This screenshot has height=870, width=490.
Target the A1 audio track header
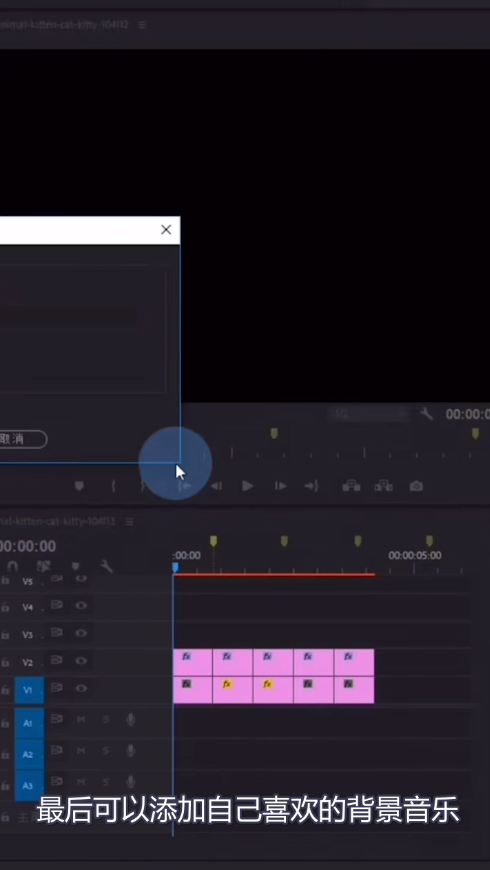pyautogui.click(x=29, y=723)
